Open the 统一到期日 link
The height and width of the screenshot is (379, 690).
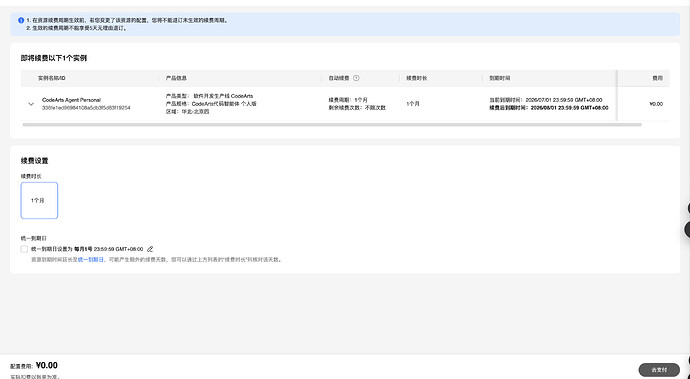pos(91,260)
